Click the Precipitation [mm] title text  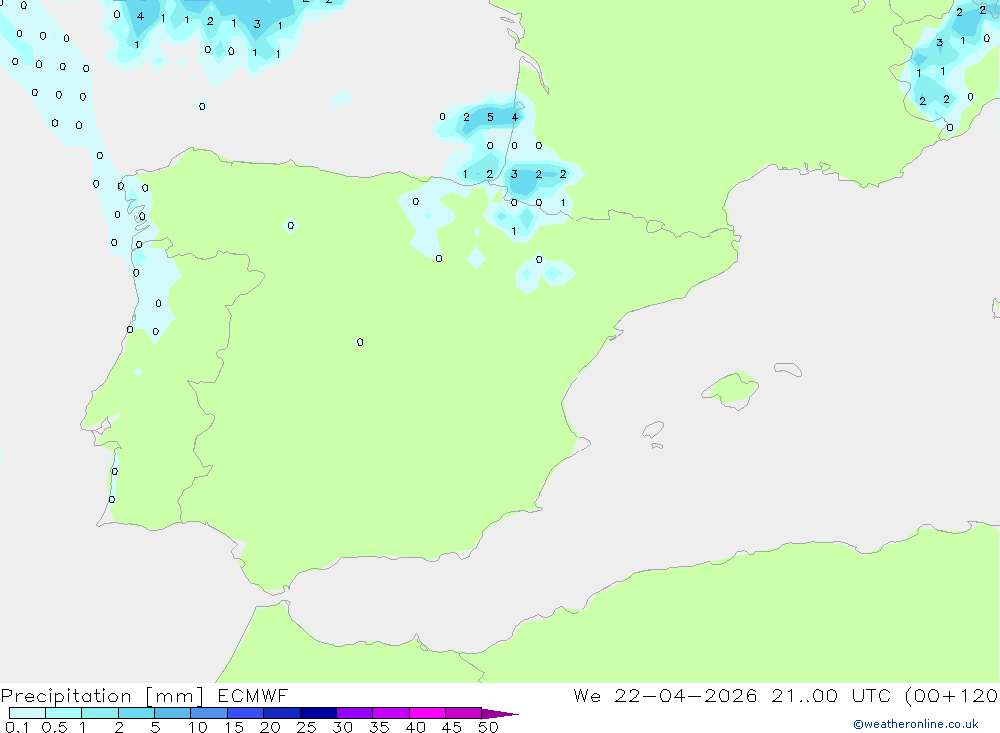pos(103,696)
